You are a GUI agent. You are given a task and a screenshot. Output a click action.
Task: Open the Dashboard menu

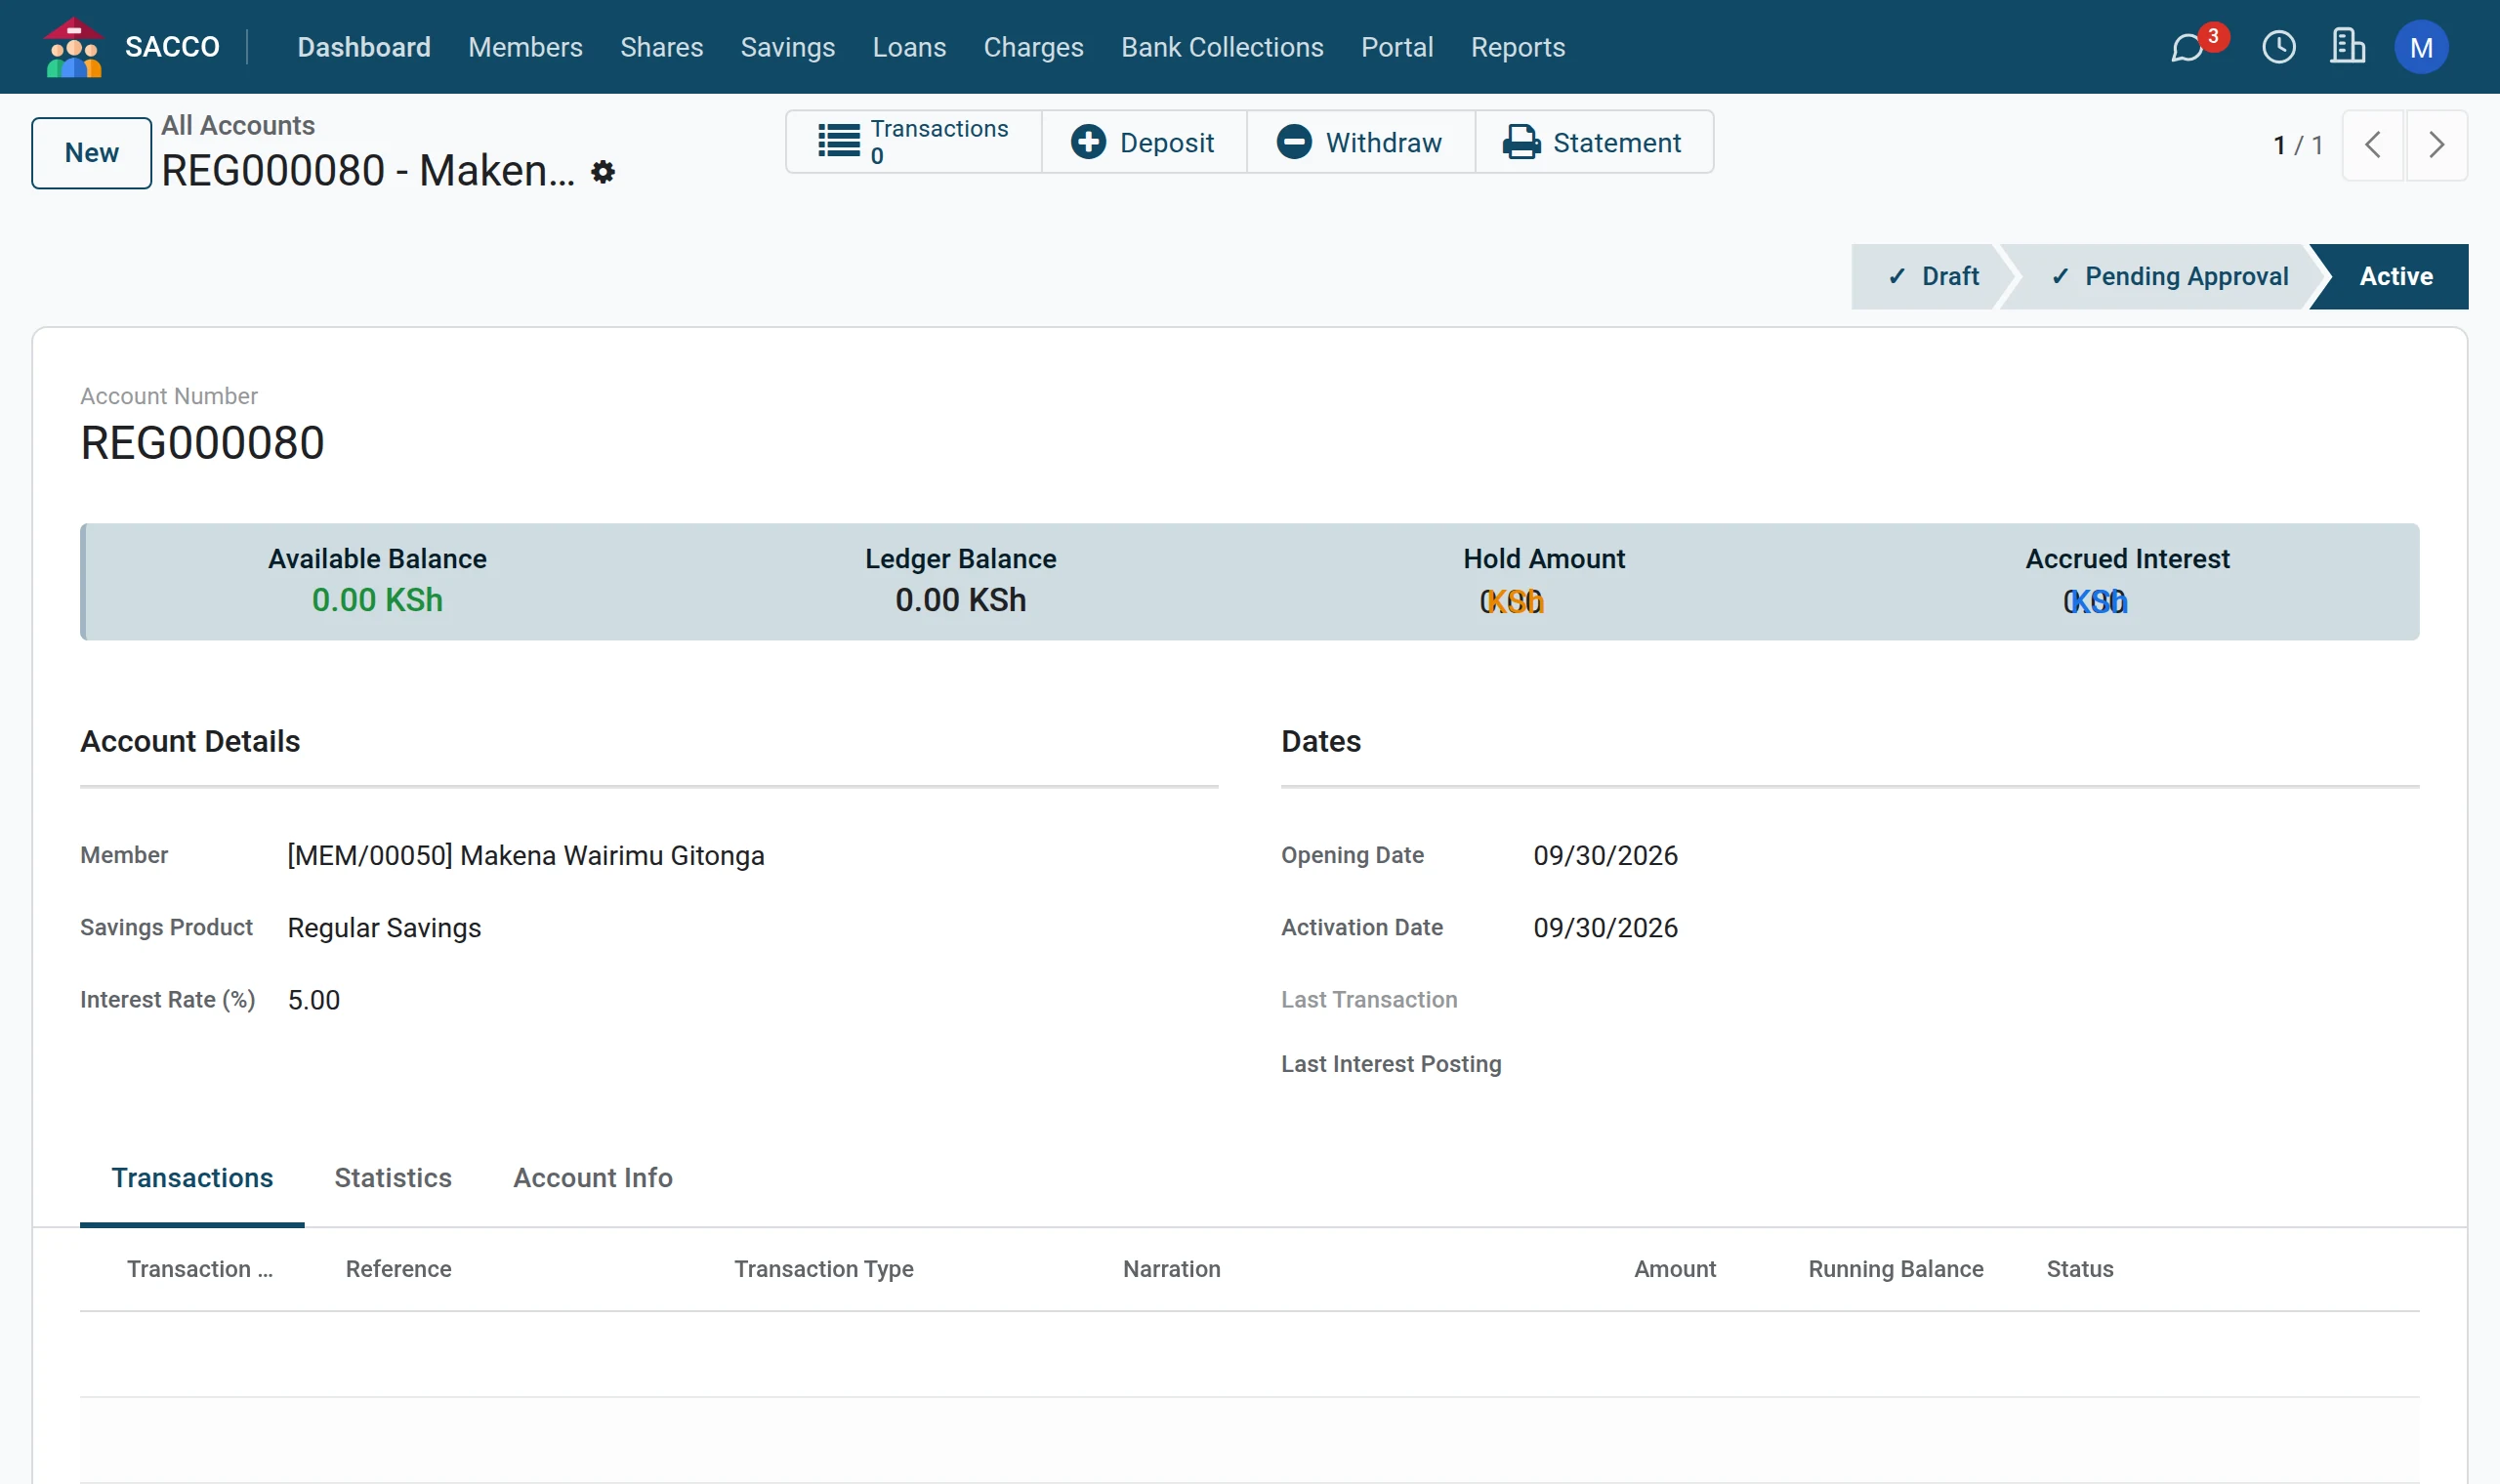[x=364, y=47]
